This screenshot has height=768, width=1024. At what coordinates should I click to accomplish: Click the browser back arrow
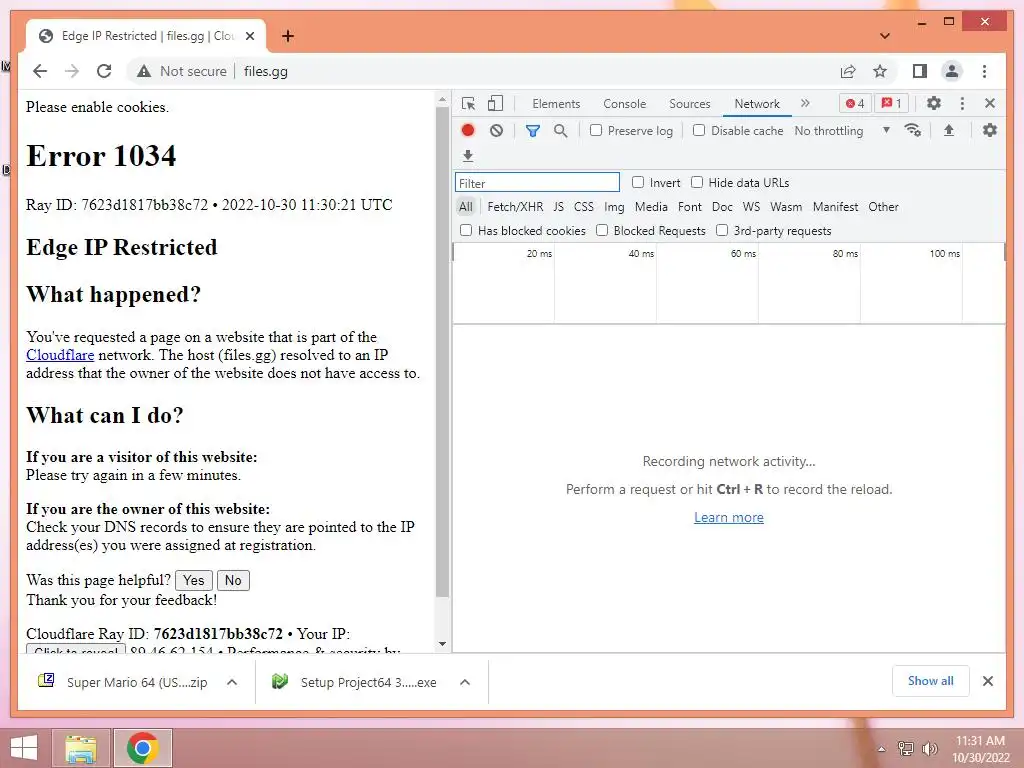click(40, 71)
